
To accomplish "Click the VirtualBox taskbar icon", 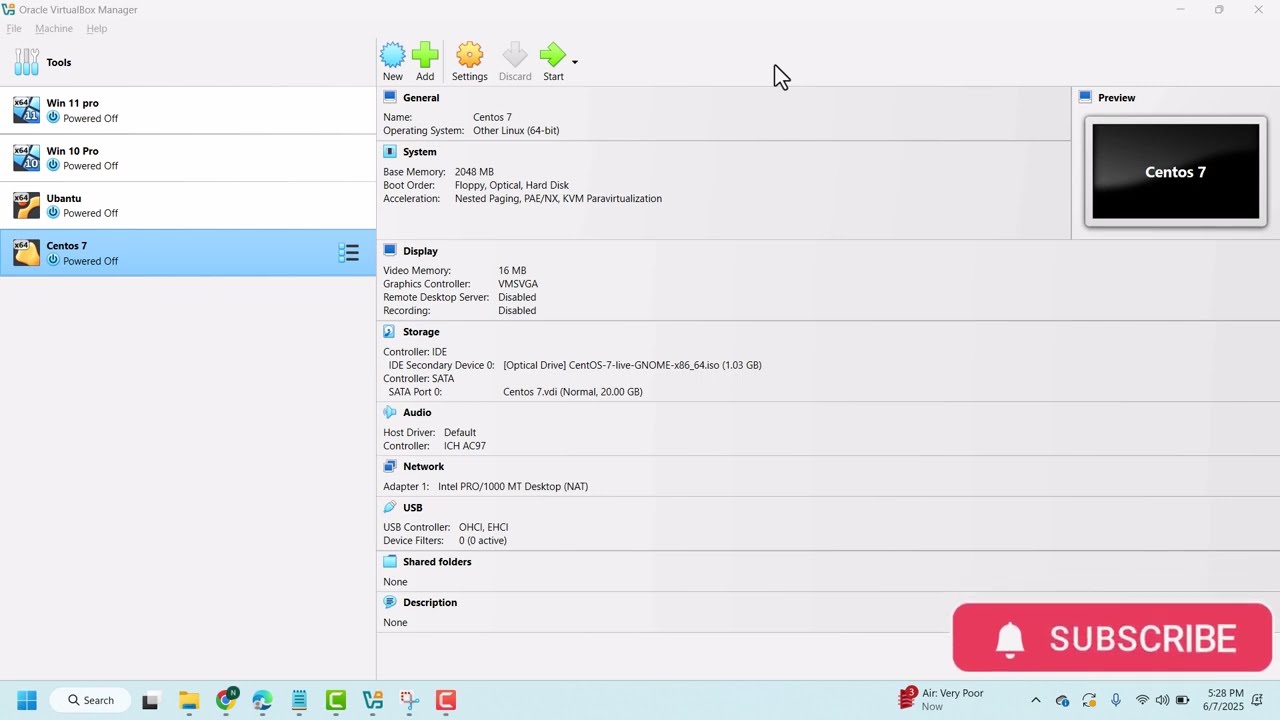I will pyautogui.click(x=373, y=700).
